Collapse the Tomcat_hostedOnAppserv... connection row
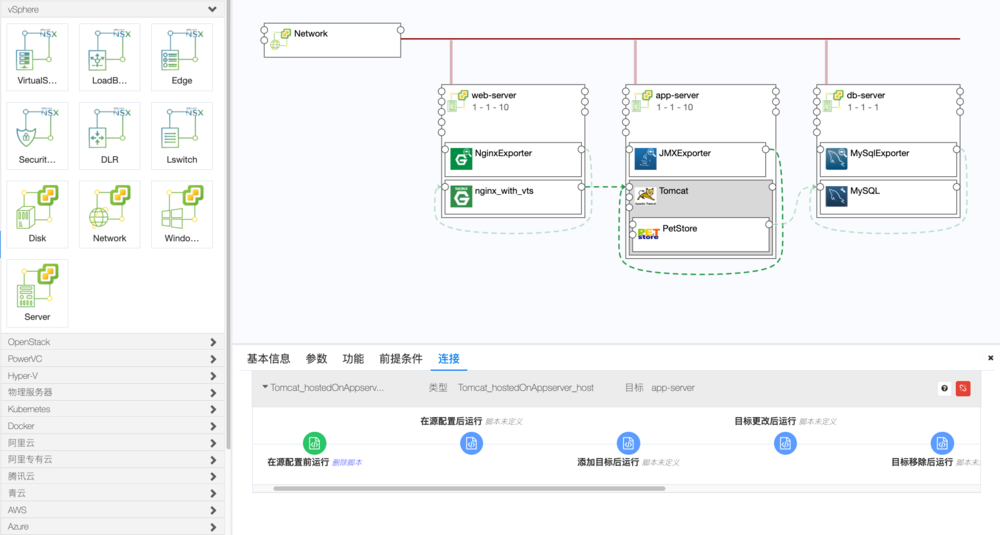The width and height of the screenshot is (1000, 535). (265, 387)
